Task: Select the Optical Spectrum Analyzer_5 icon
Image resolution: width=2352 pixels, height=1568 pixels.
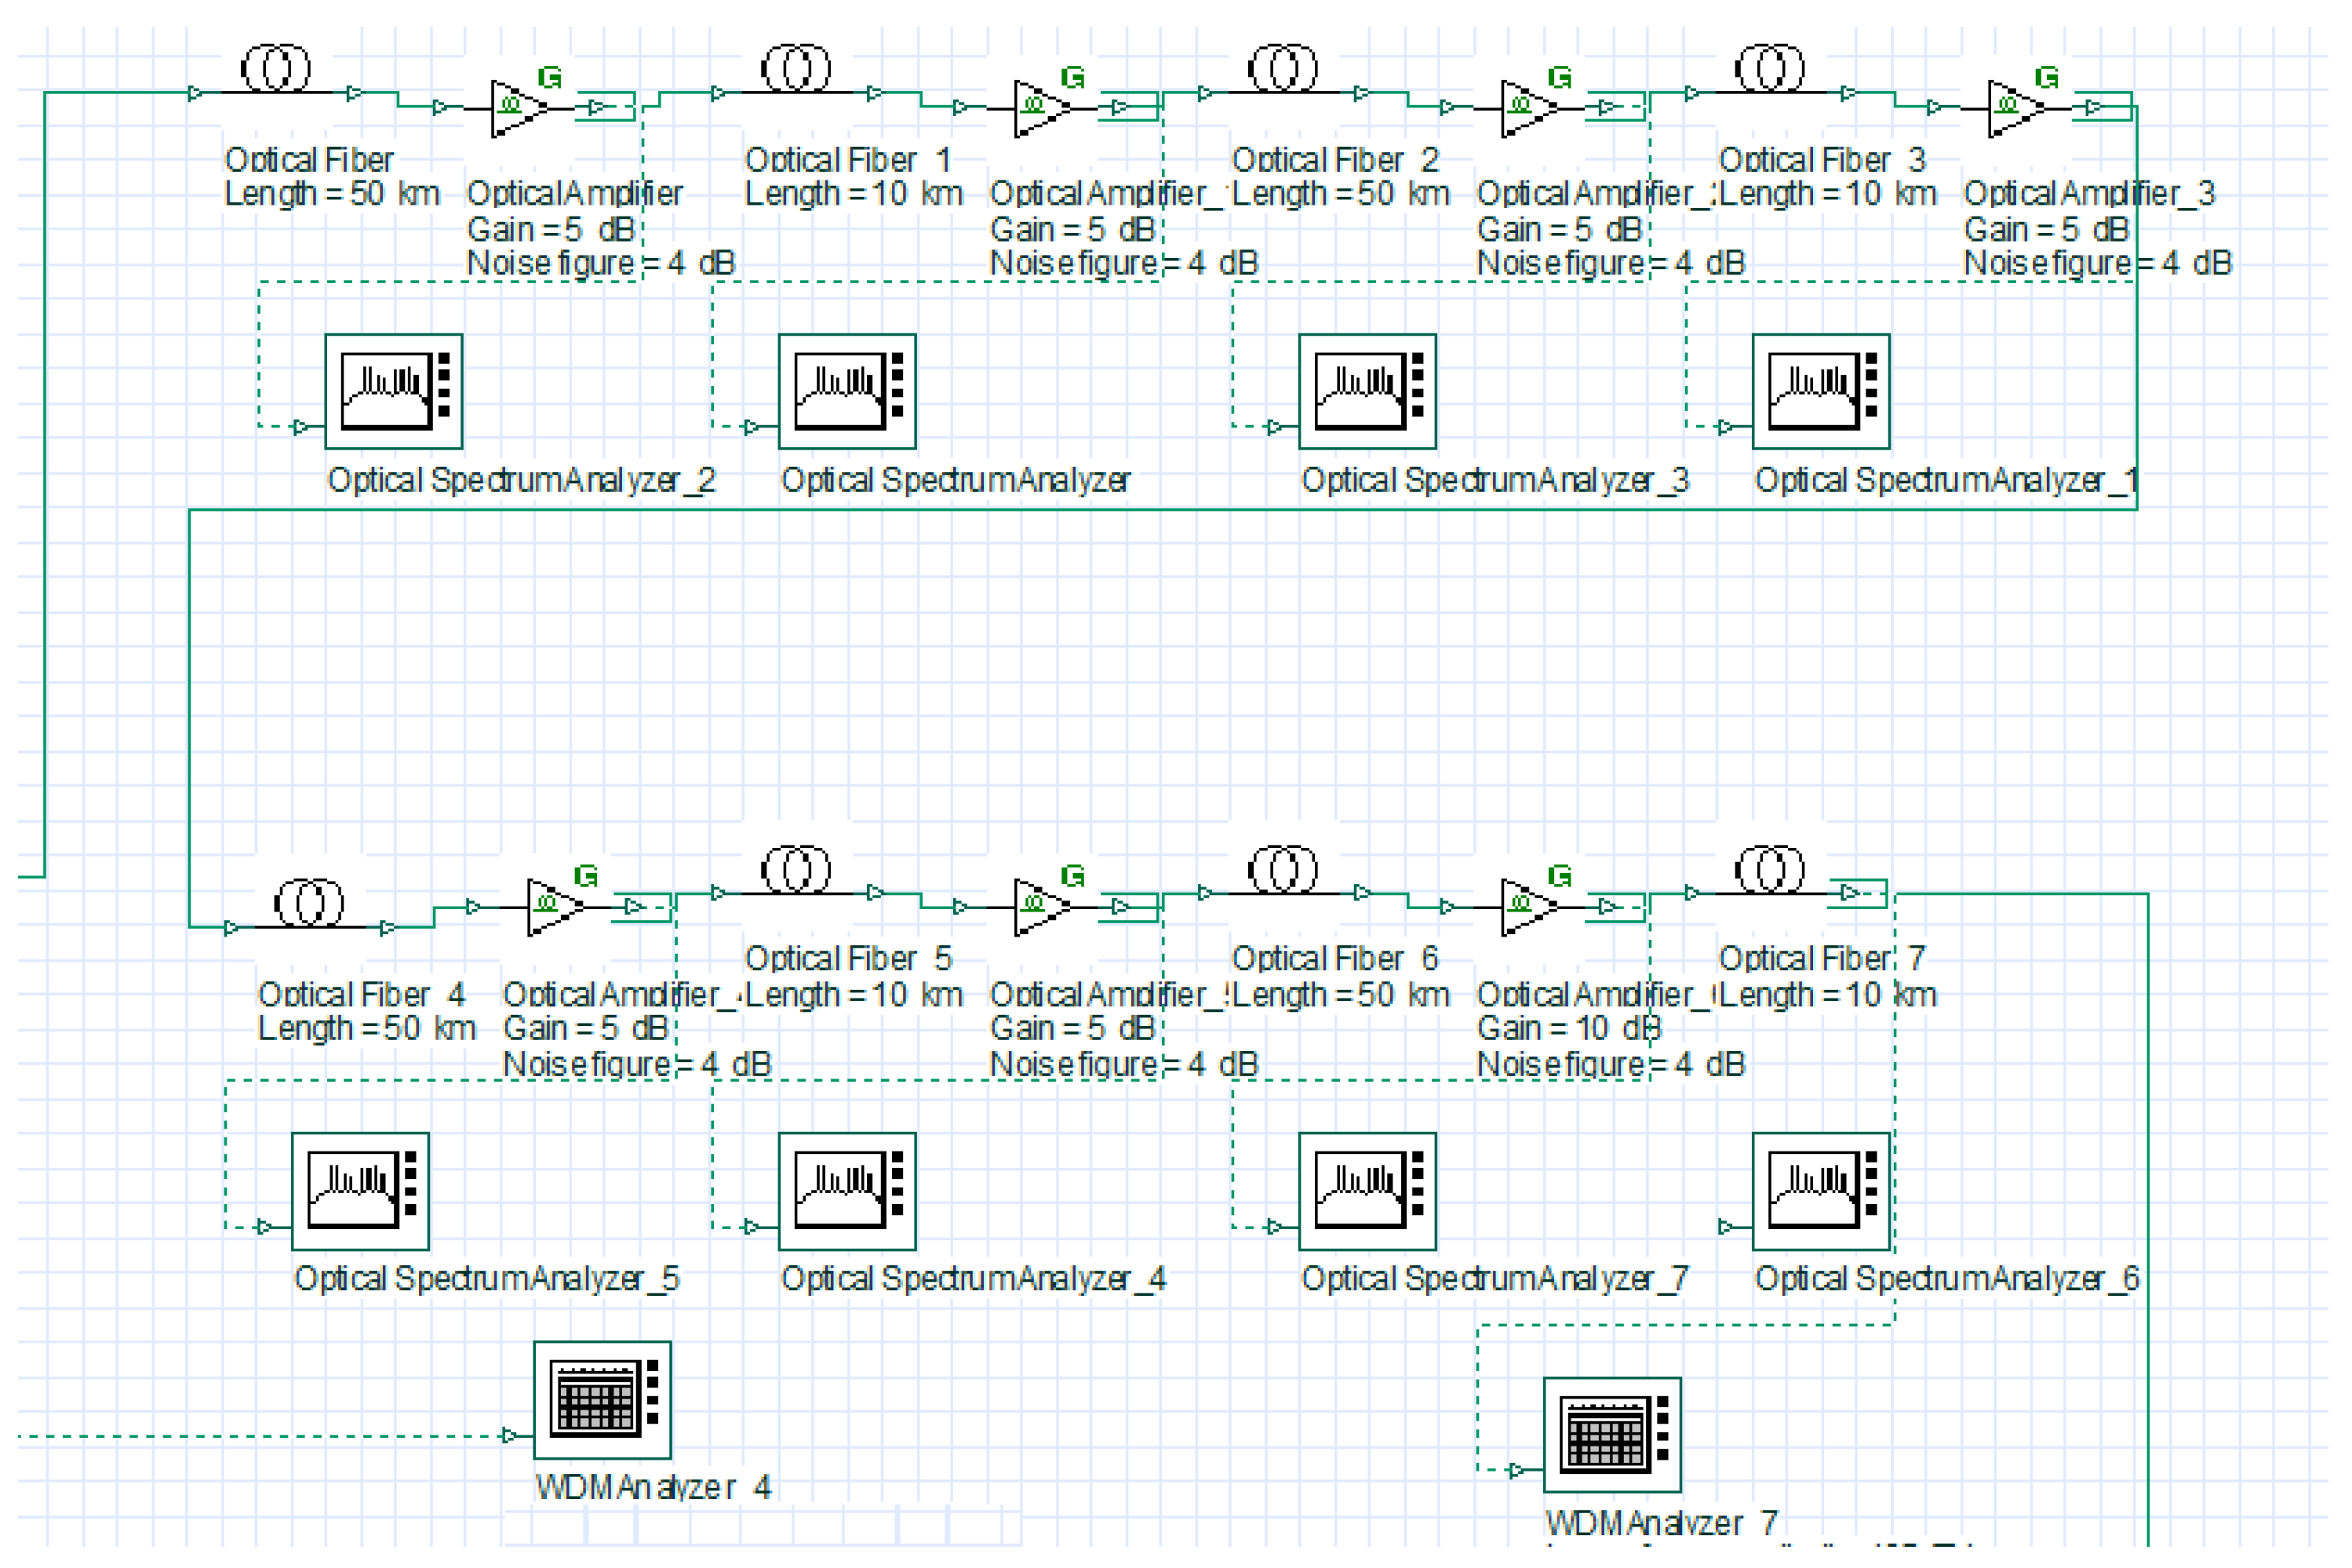Action: (x=360, y=1190)
